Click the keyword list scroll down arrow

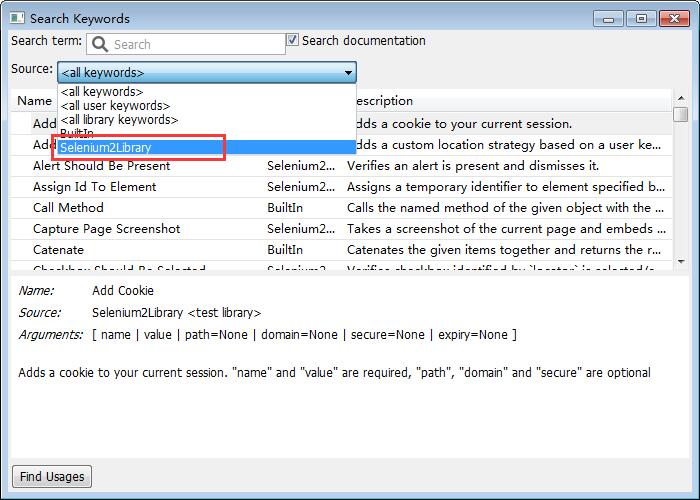tap(681, 262)
